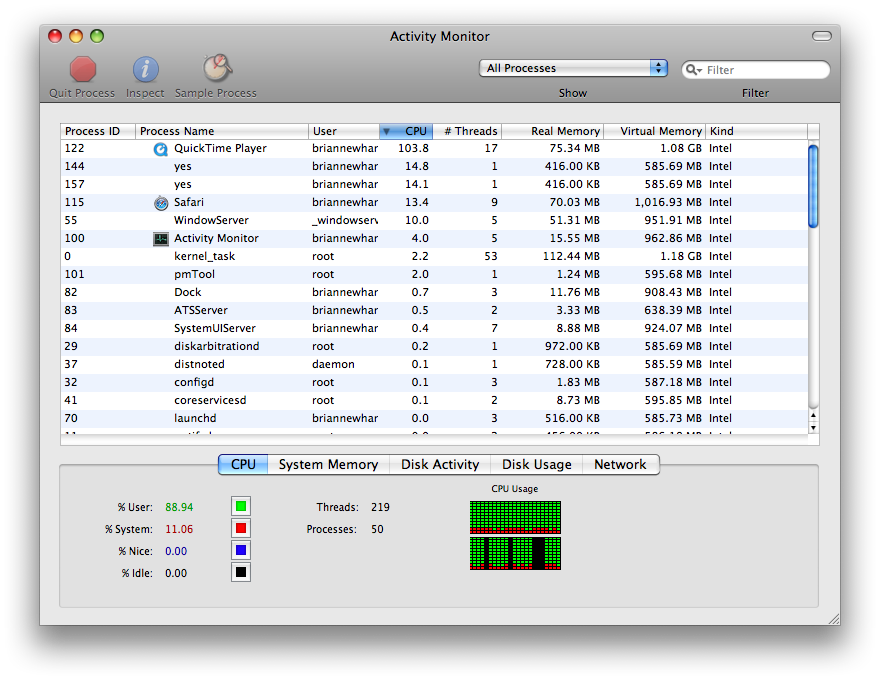Select the ATSServer process row
The width and height of the screenshot is (880, 680).
[x=434, y=310]
